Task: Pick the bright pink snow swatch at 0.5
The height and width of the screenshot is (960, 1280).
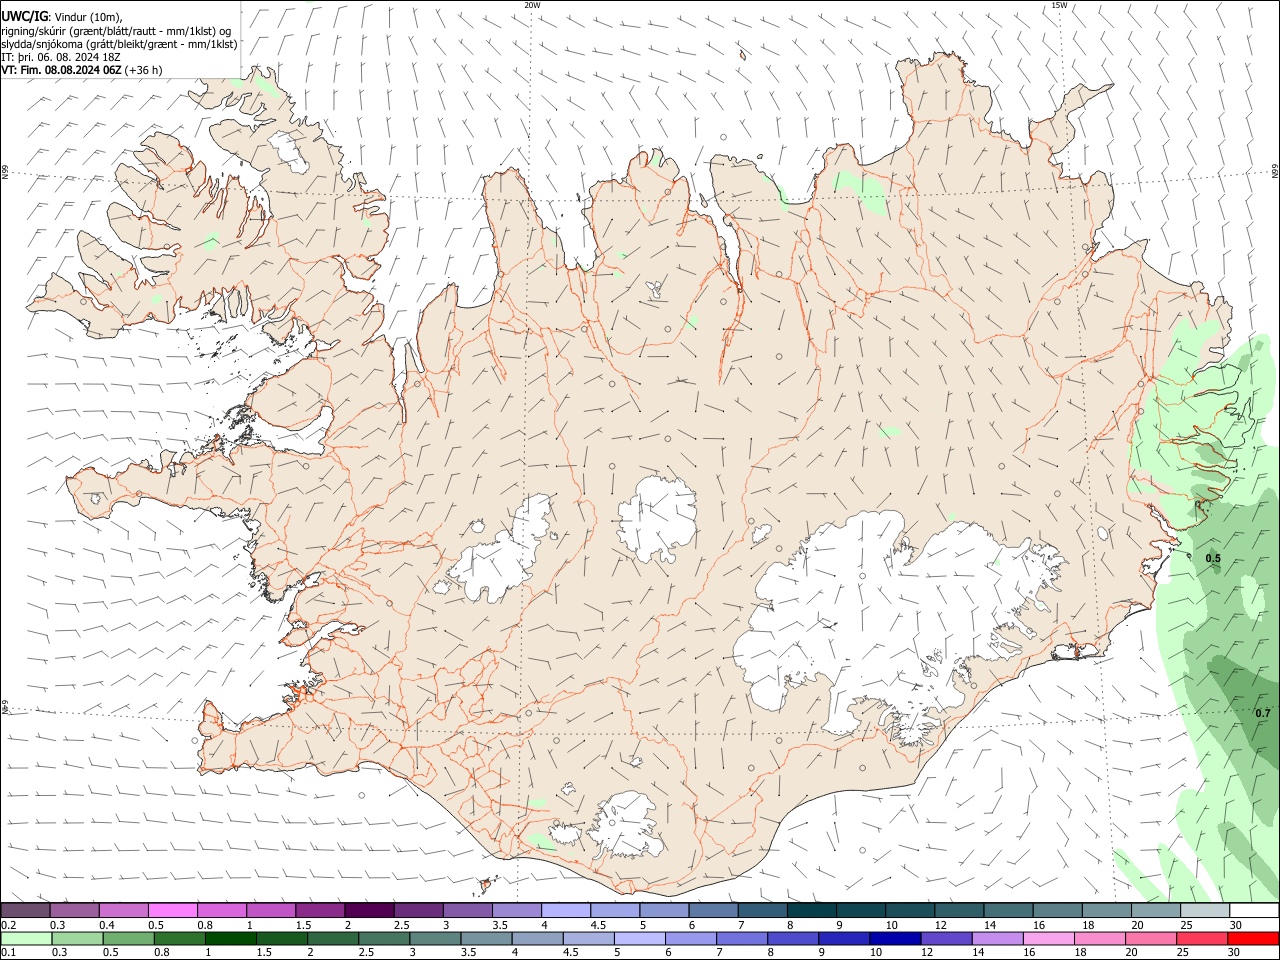Action: (x=172, y=910)
